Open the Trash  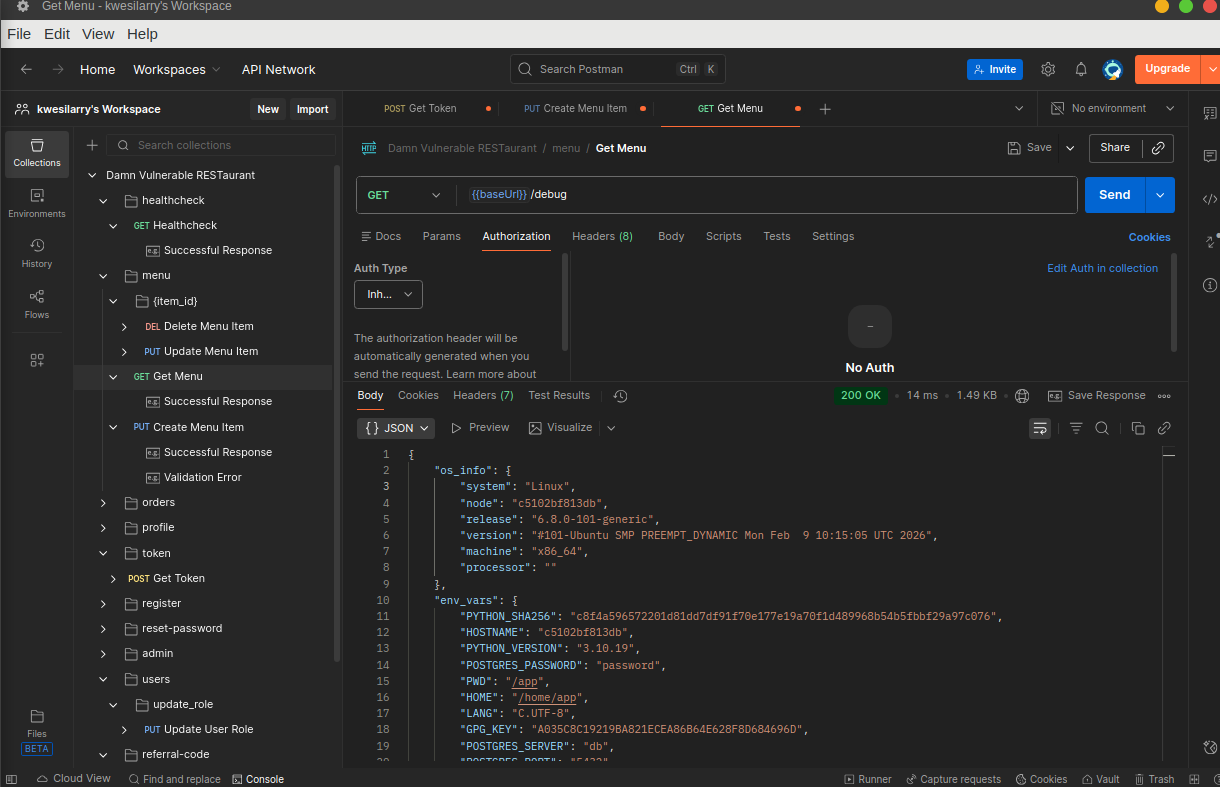point(1155,779)
